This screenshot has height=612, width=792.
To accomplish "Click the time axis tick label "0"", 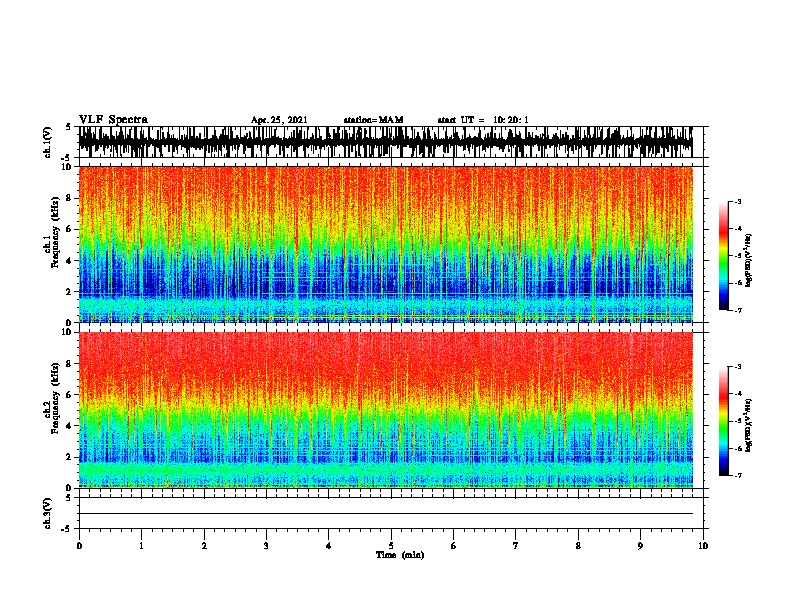I will coord(79,545).
